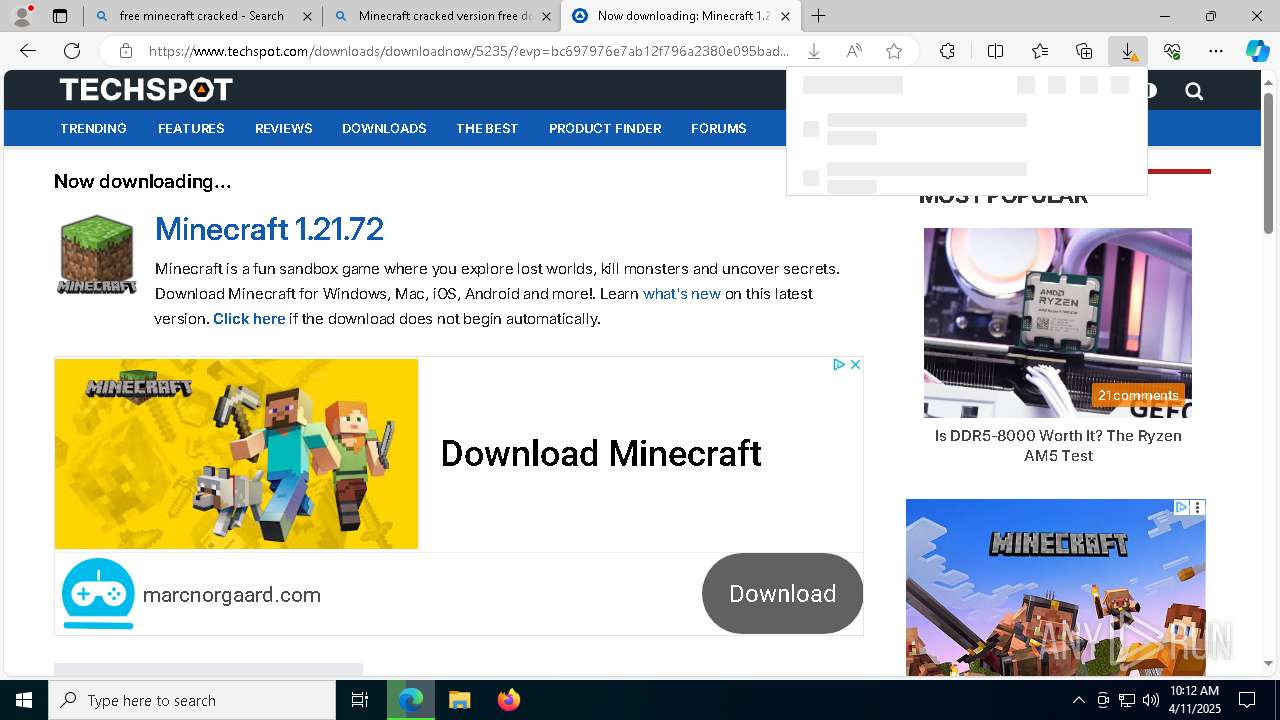
Task: Open 'Is DDR5-8000 Worth It?' article
Action: click(x=1058, y=446)
